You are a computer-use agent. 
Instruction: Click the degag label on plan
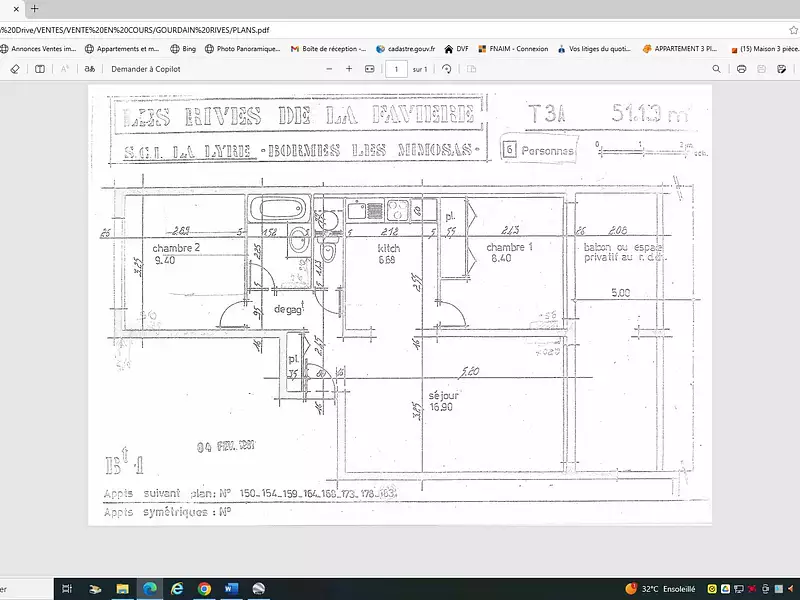click(289, 309)
